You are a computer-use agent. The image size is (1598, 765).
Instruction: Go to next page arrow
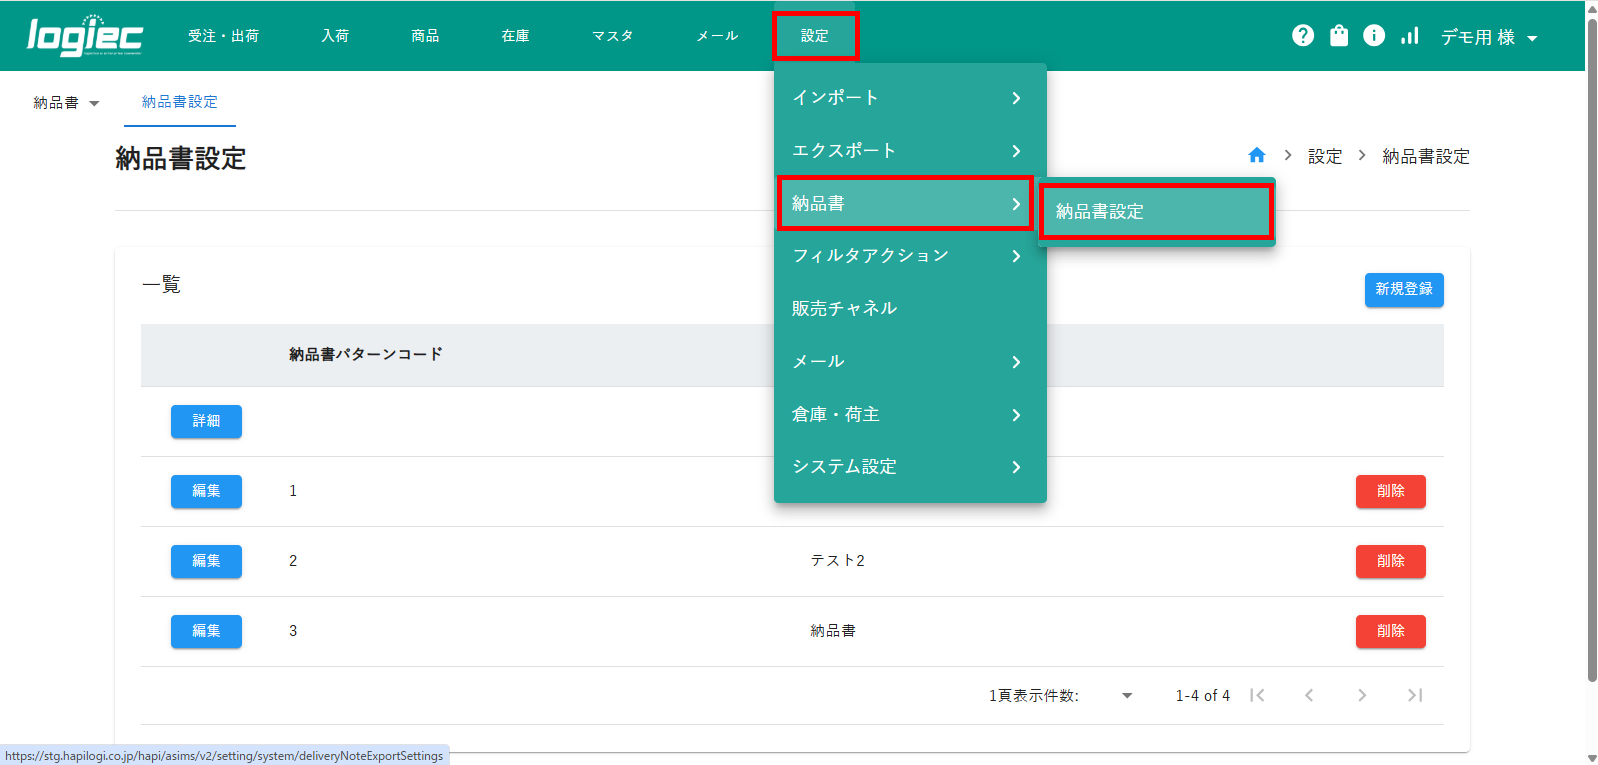1362,695
